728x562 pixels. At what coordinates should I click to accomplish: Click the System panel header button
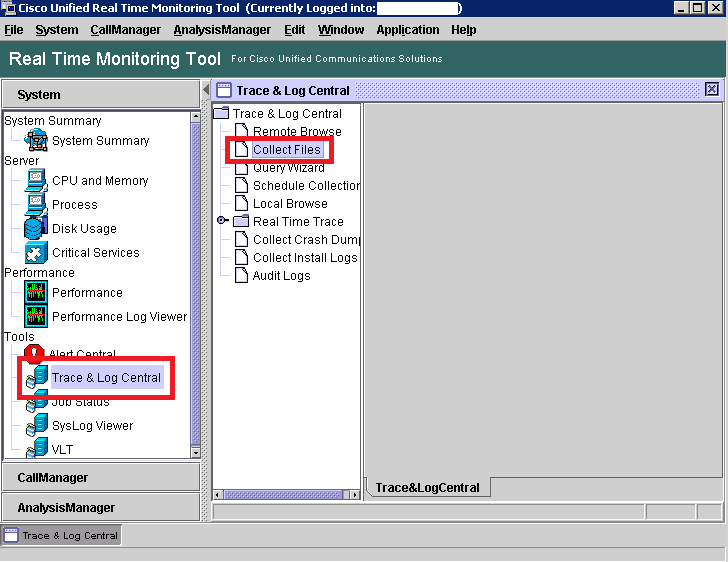pyautogui.click(x=101, y=94)
